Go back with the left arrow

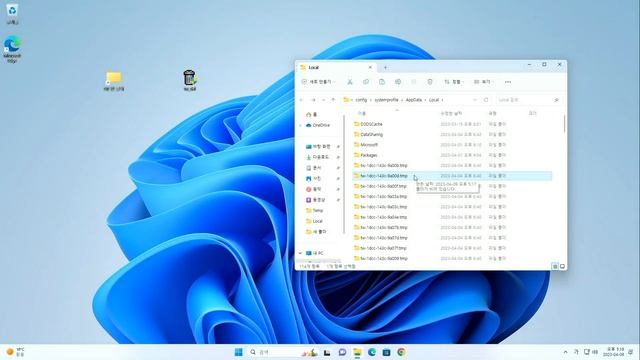(302, 100)
